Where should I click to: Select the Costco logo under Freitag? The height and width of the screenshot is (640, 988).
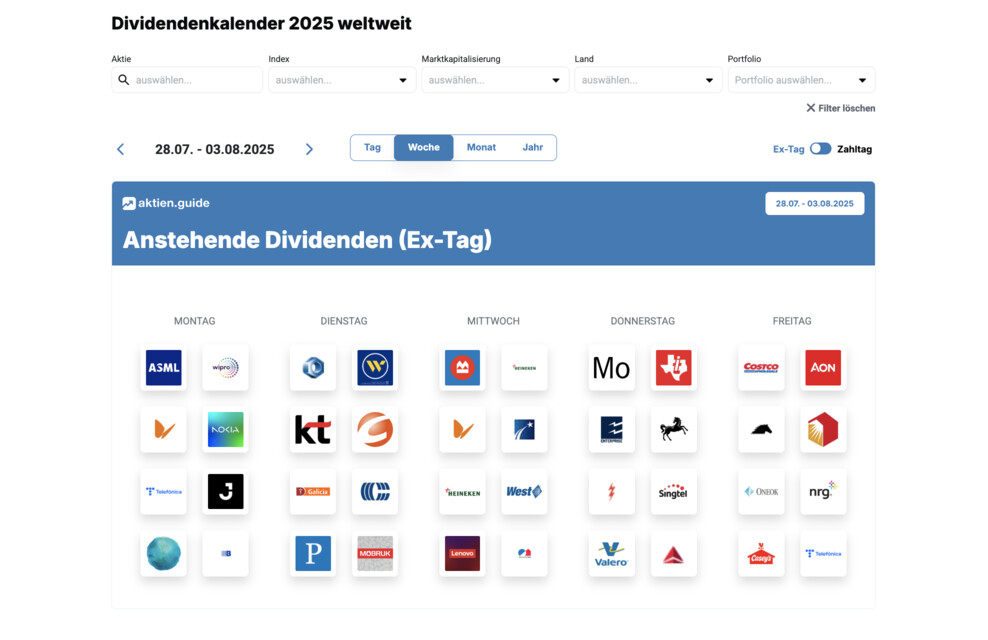click(761, 368)
